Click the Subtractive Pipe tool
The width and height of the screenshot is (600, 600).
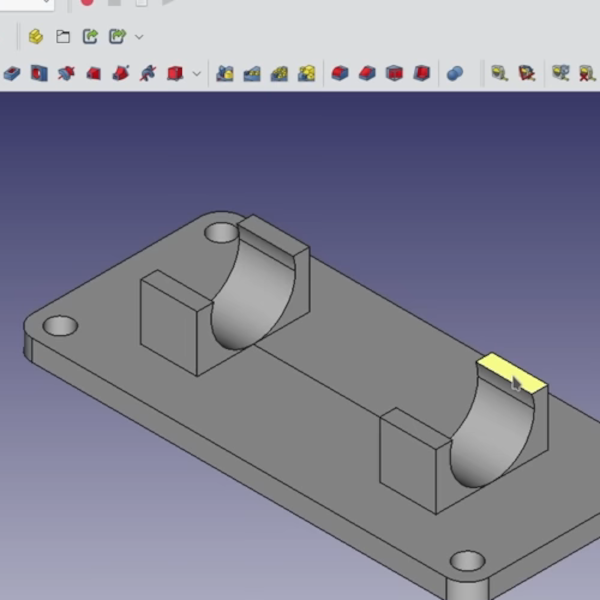coord(120,73)
